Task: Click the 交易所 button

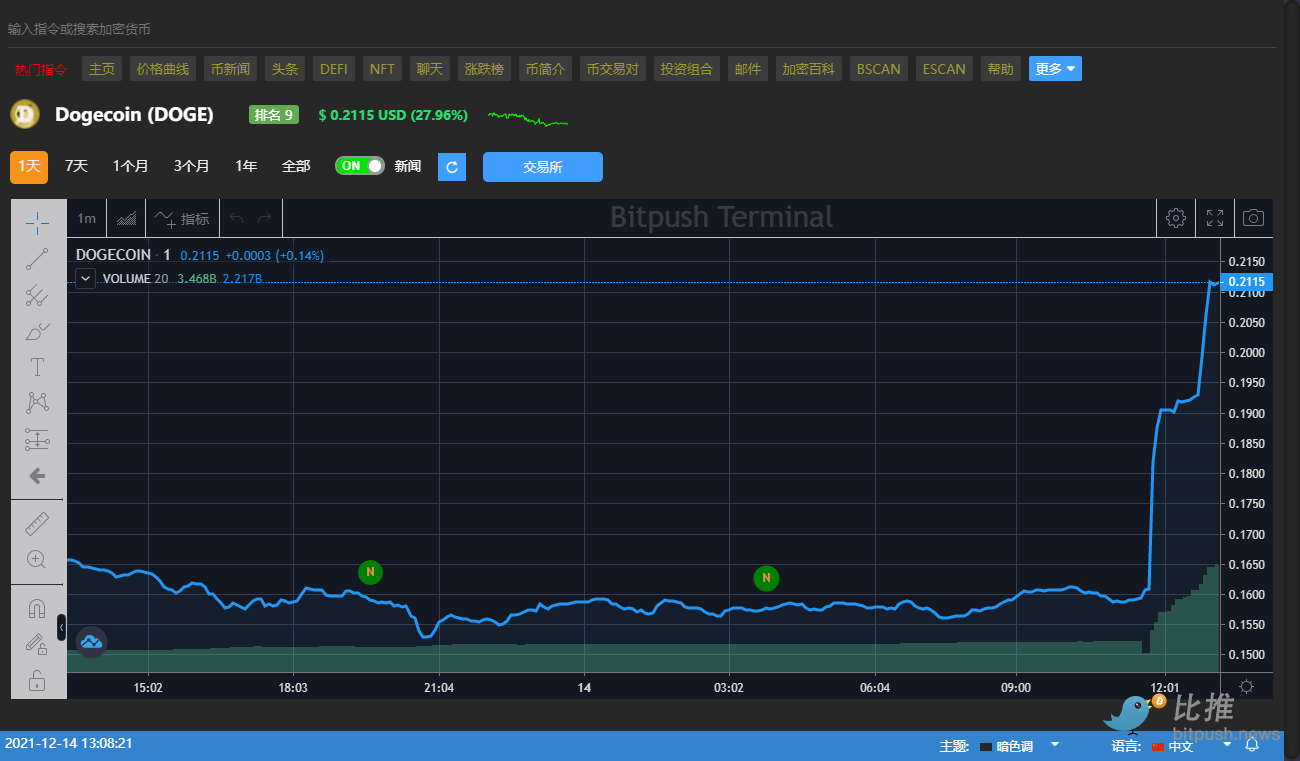Action: click(x=543, y=167)
